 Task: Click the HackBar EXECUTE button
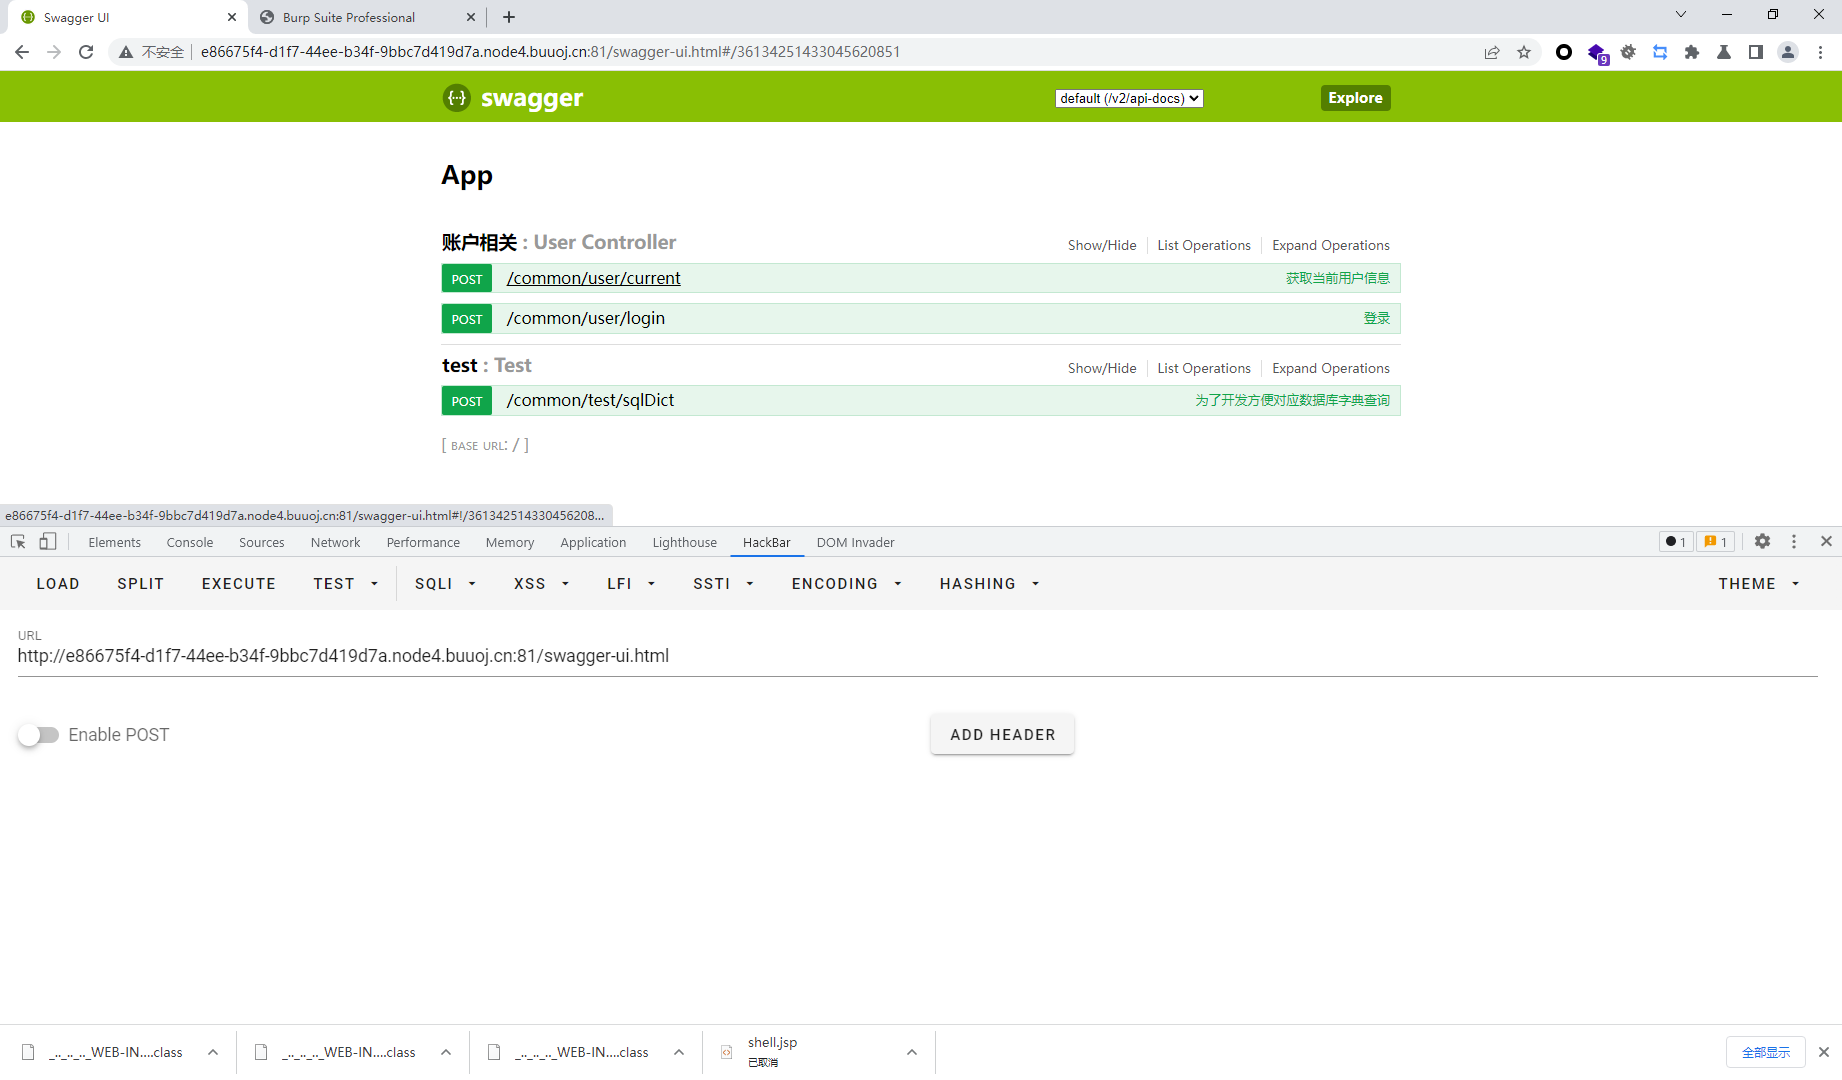tap(239, 584)
